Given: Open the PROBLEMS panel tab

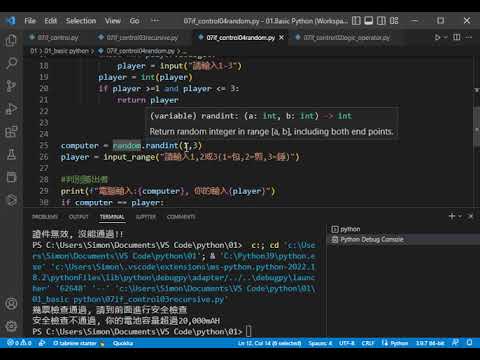Looking at the screenshot, I should (x=45, y=217).
